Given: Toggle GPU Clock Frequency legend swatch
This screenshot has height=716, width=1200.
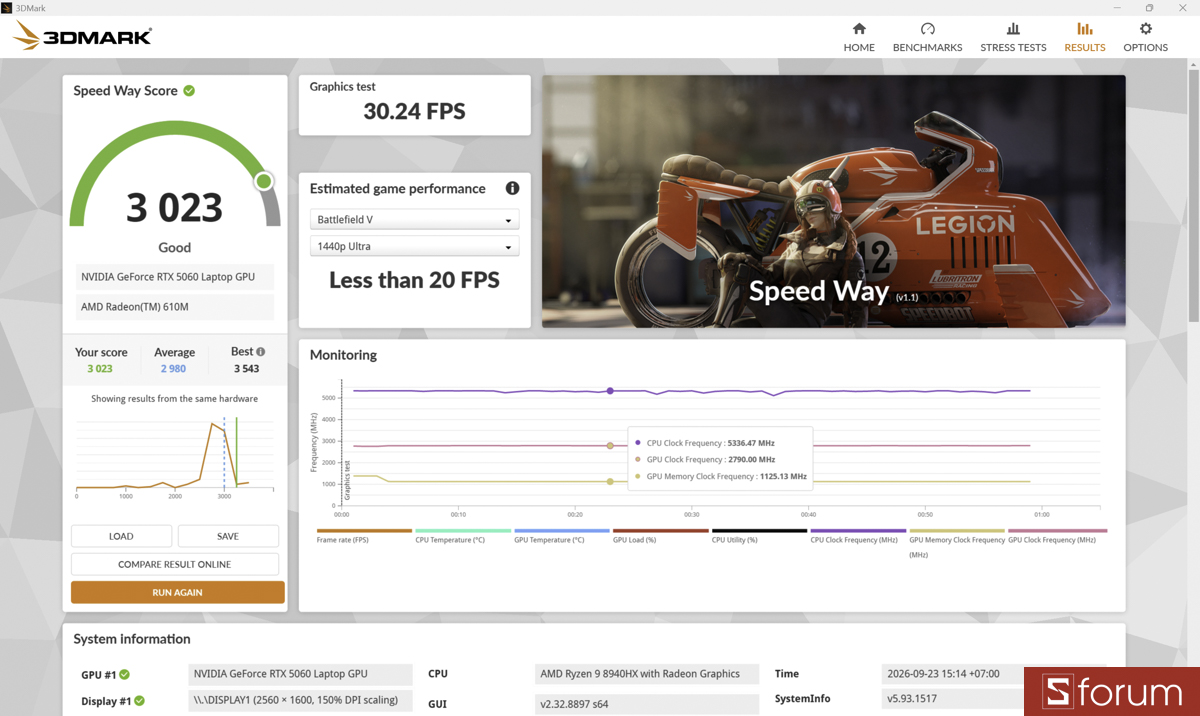Looking at the screenshot, I should point(1057,531).
